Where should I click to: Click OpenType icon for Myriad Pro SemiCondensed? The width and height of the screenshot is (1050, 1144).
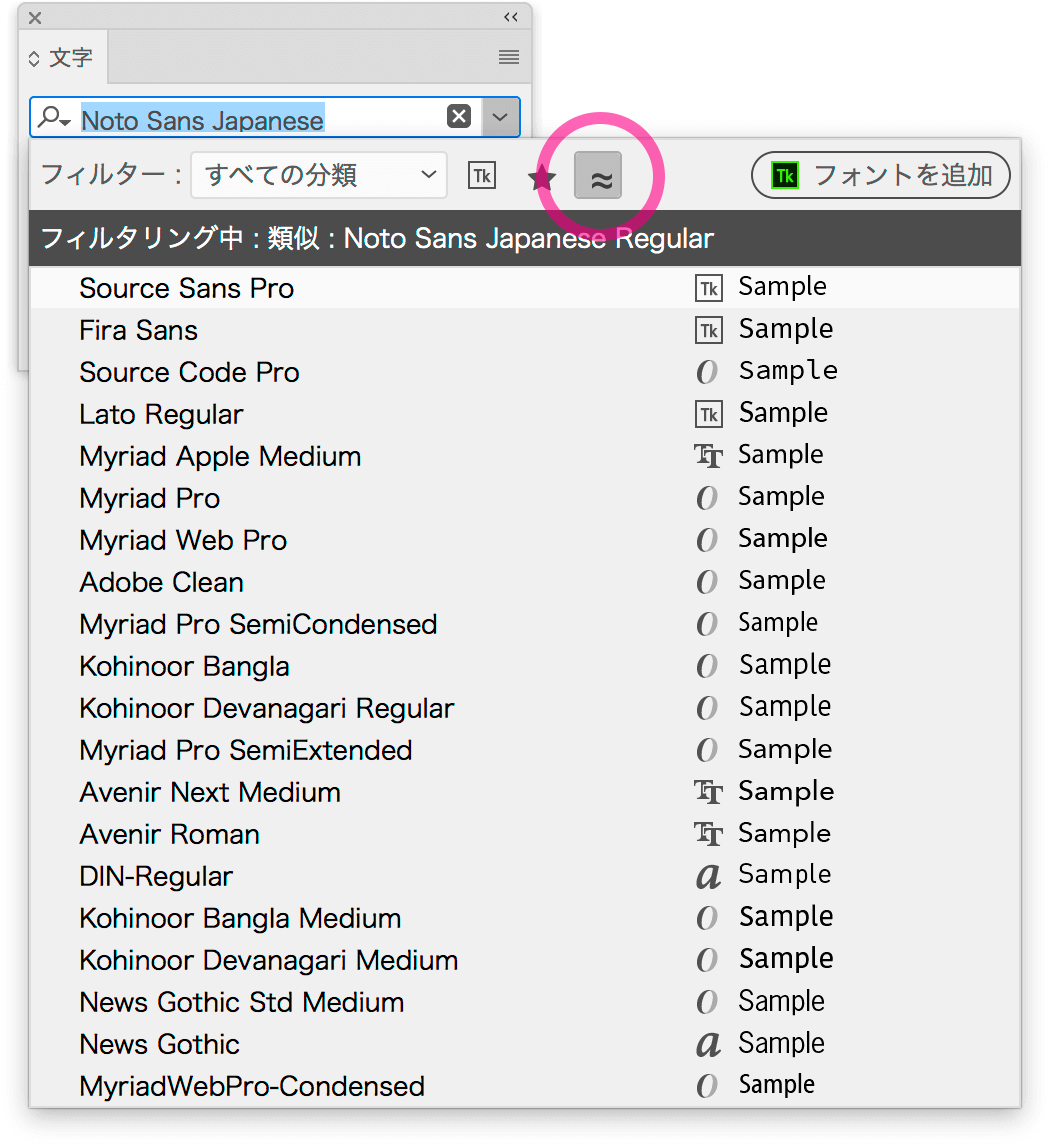(x=707, y=624)
